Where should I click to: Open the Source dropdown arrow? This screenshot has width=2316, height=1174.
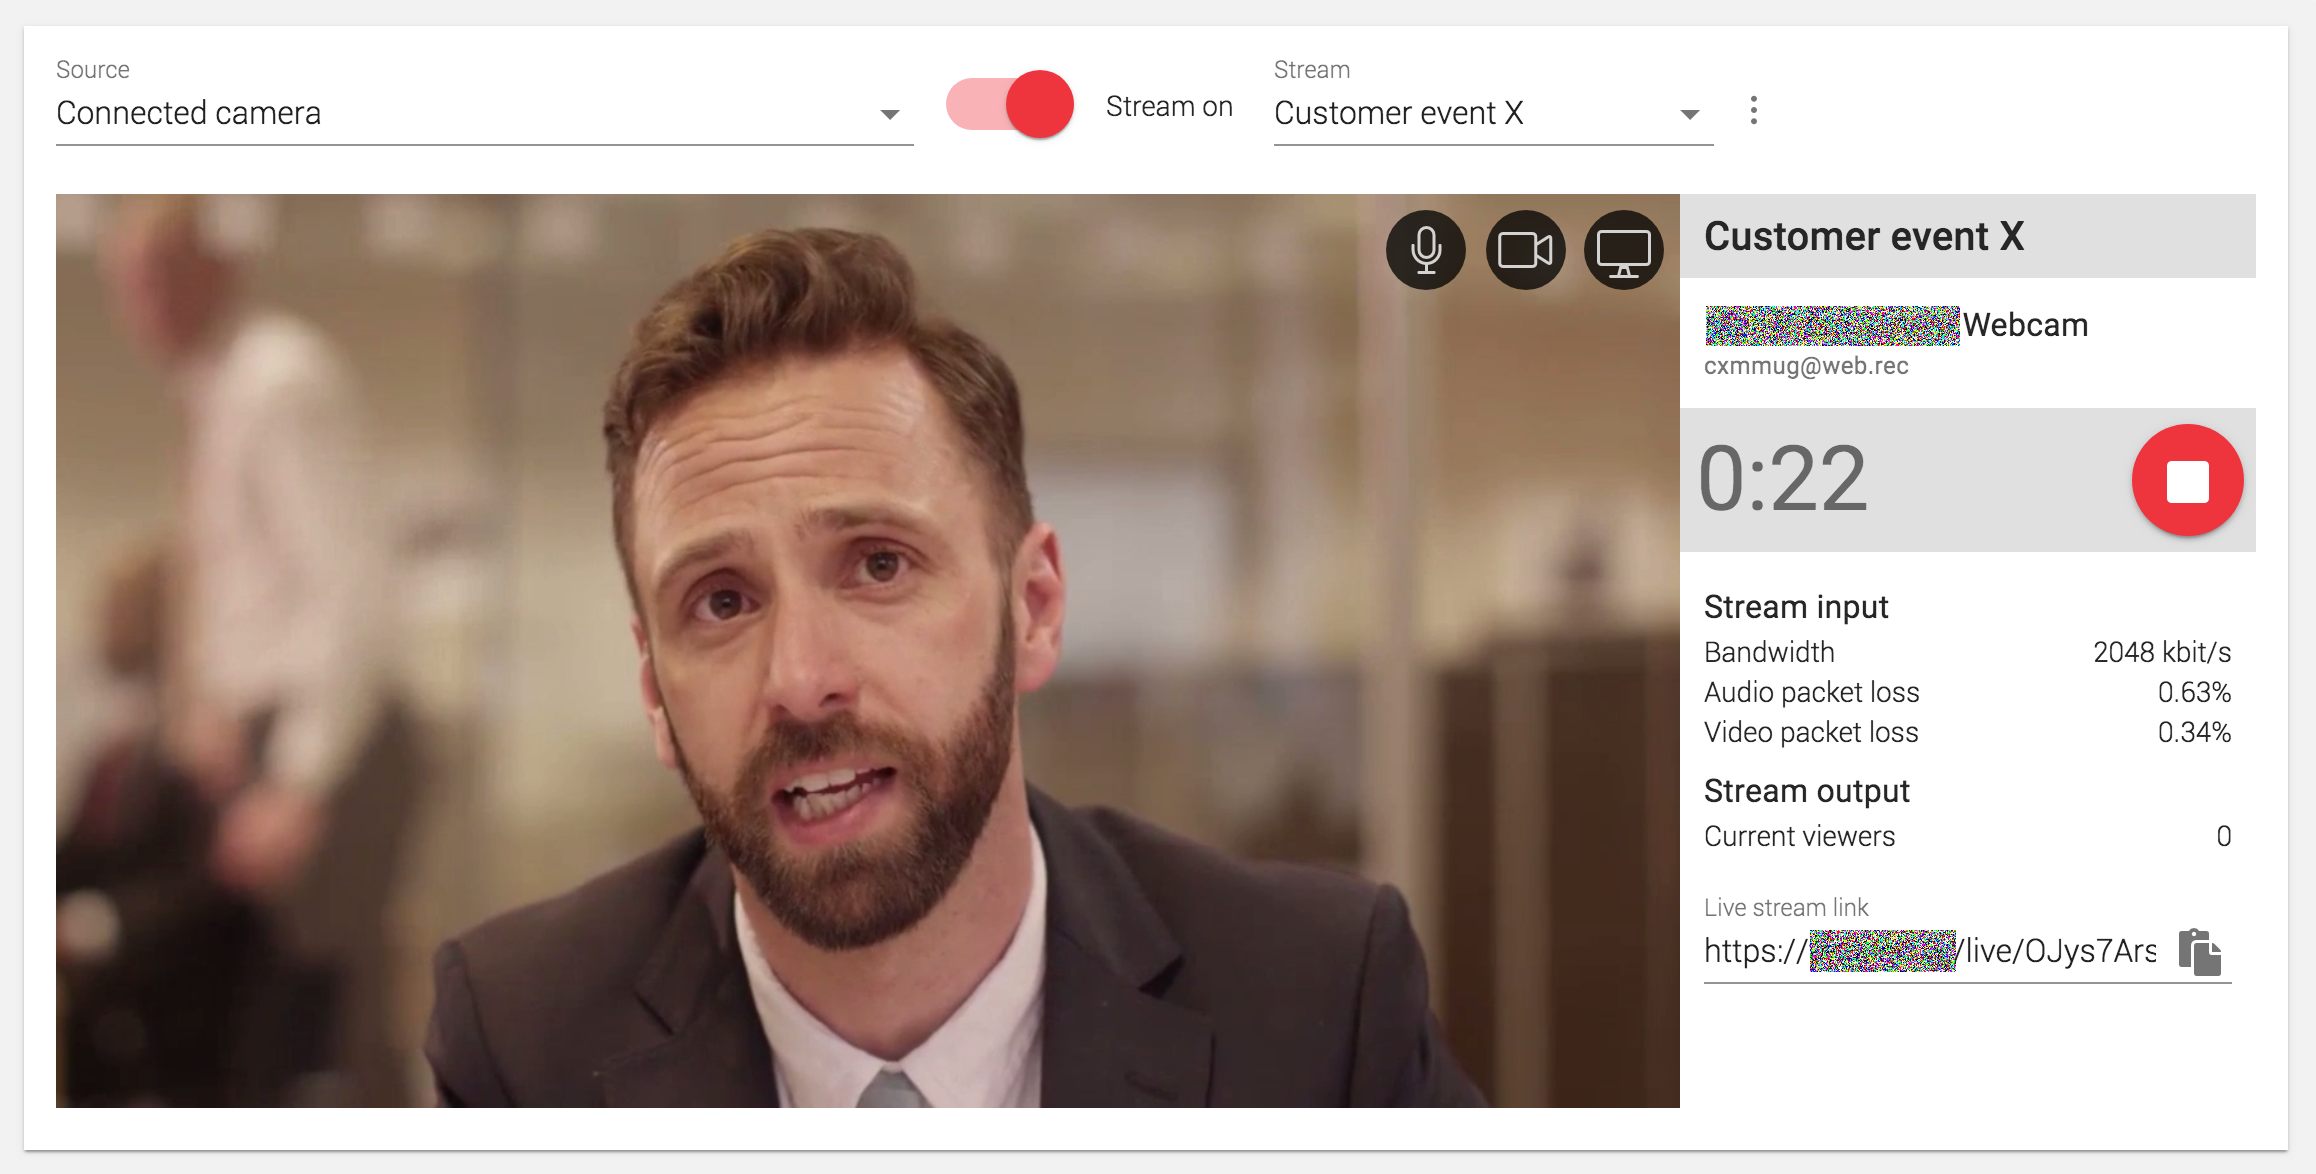pos(889,114)
